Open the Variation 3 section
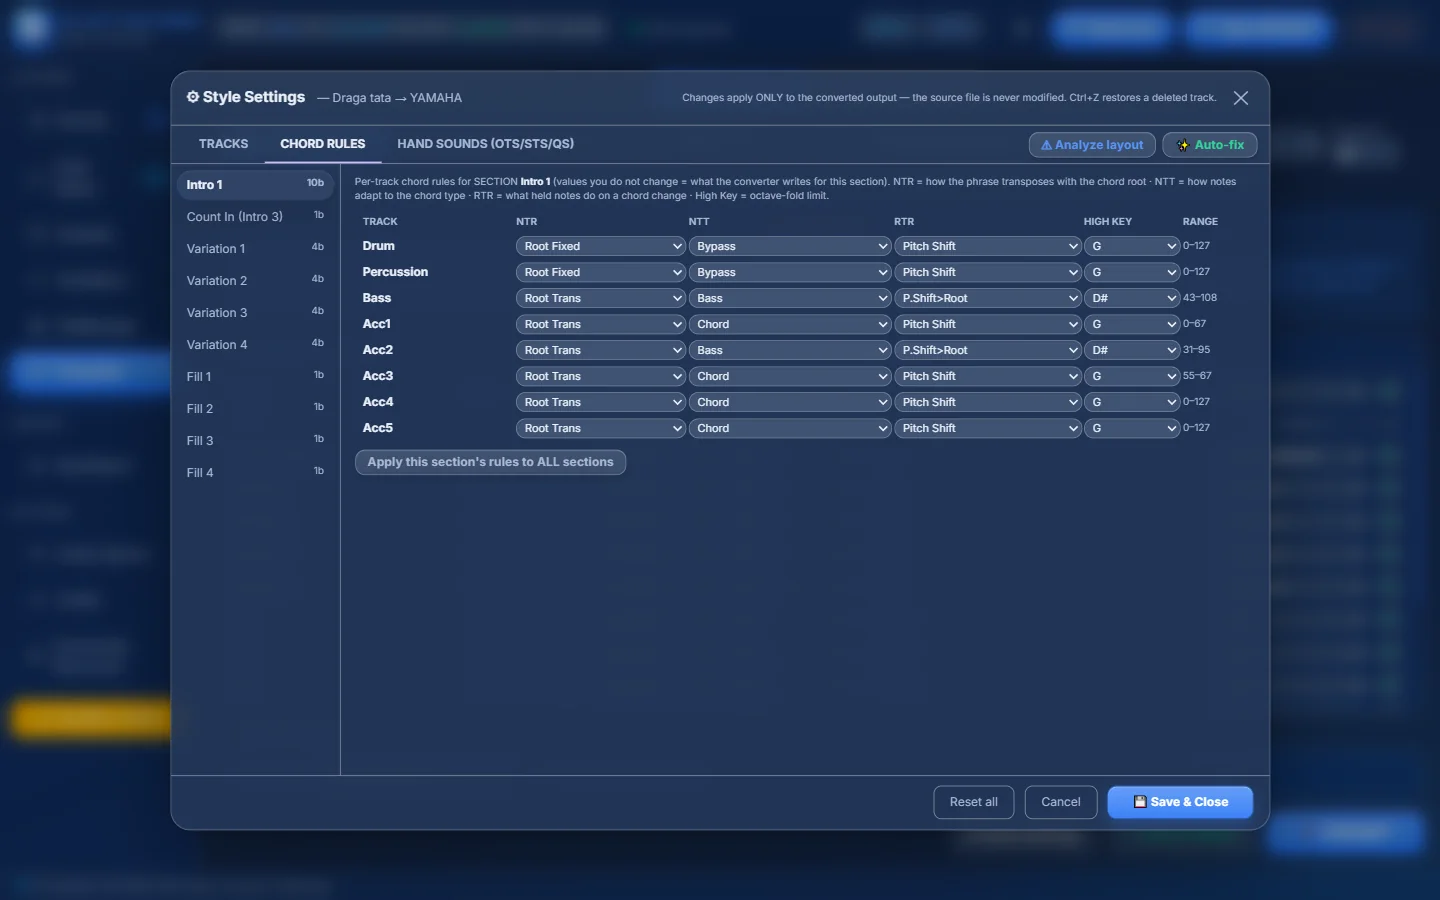 coord(255,312)
